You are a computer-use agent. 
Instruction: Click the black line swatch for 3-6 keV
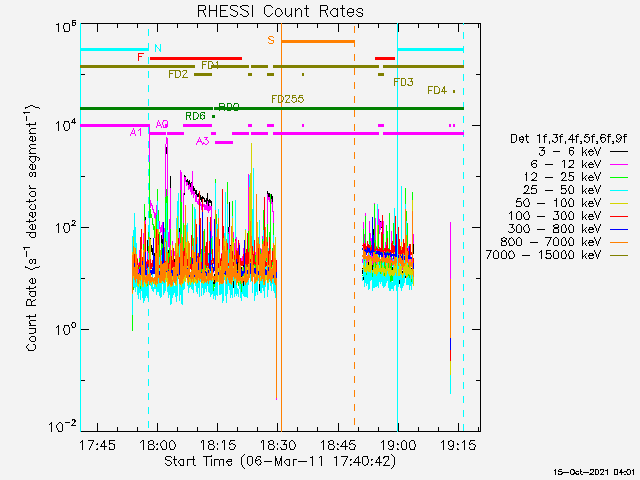(619, 151)
